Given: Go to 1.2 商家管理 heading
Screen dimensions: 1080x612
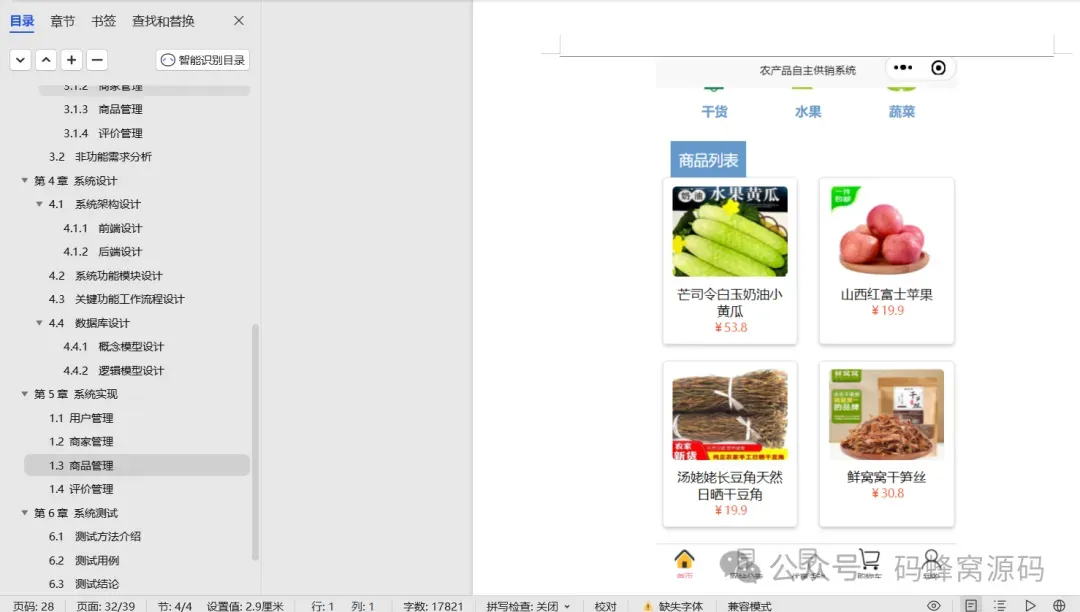Looking at the screenshot, I should click(x=81, y=442).
